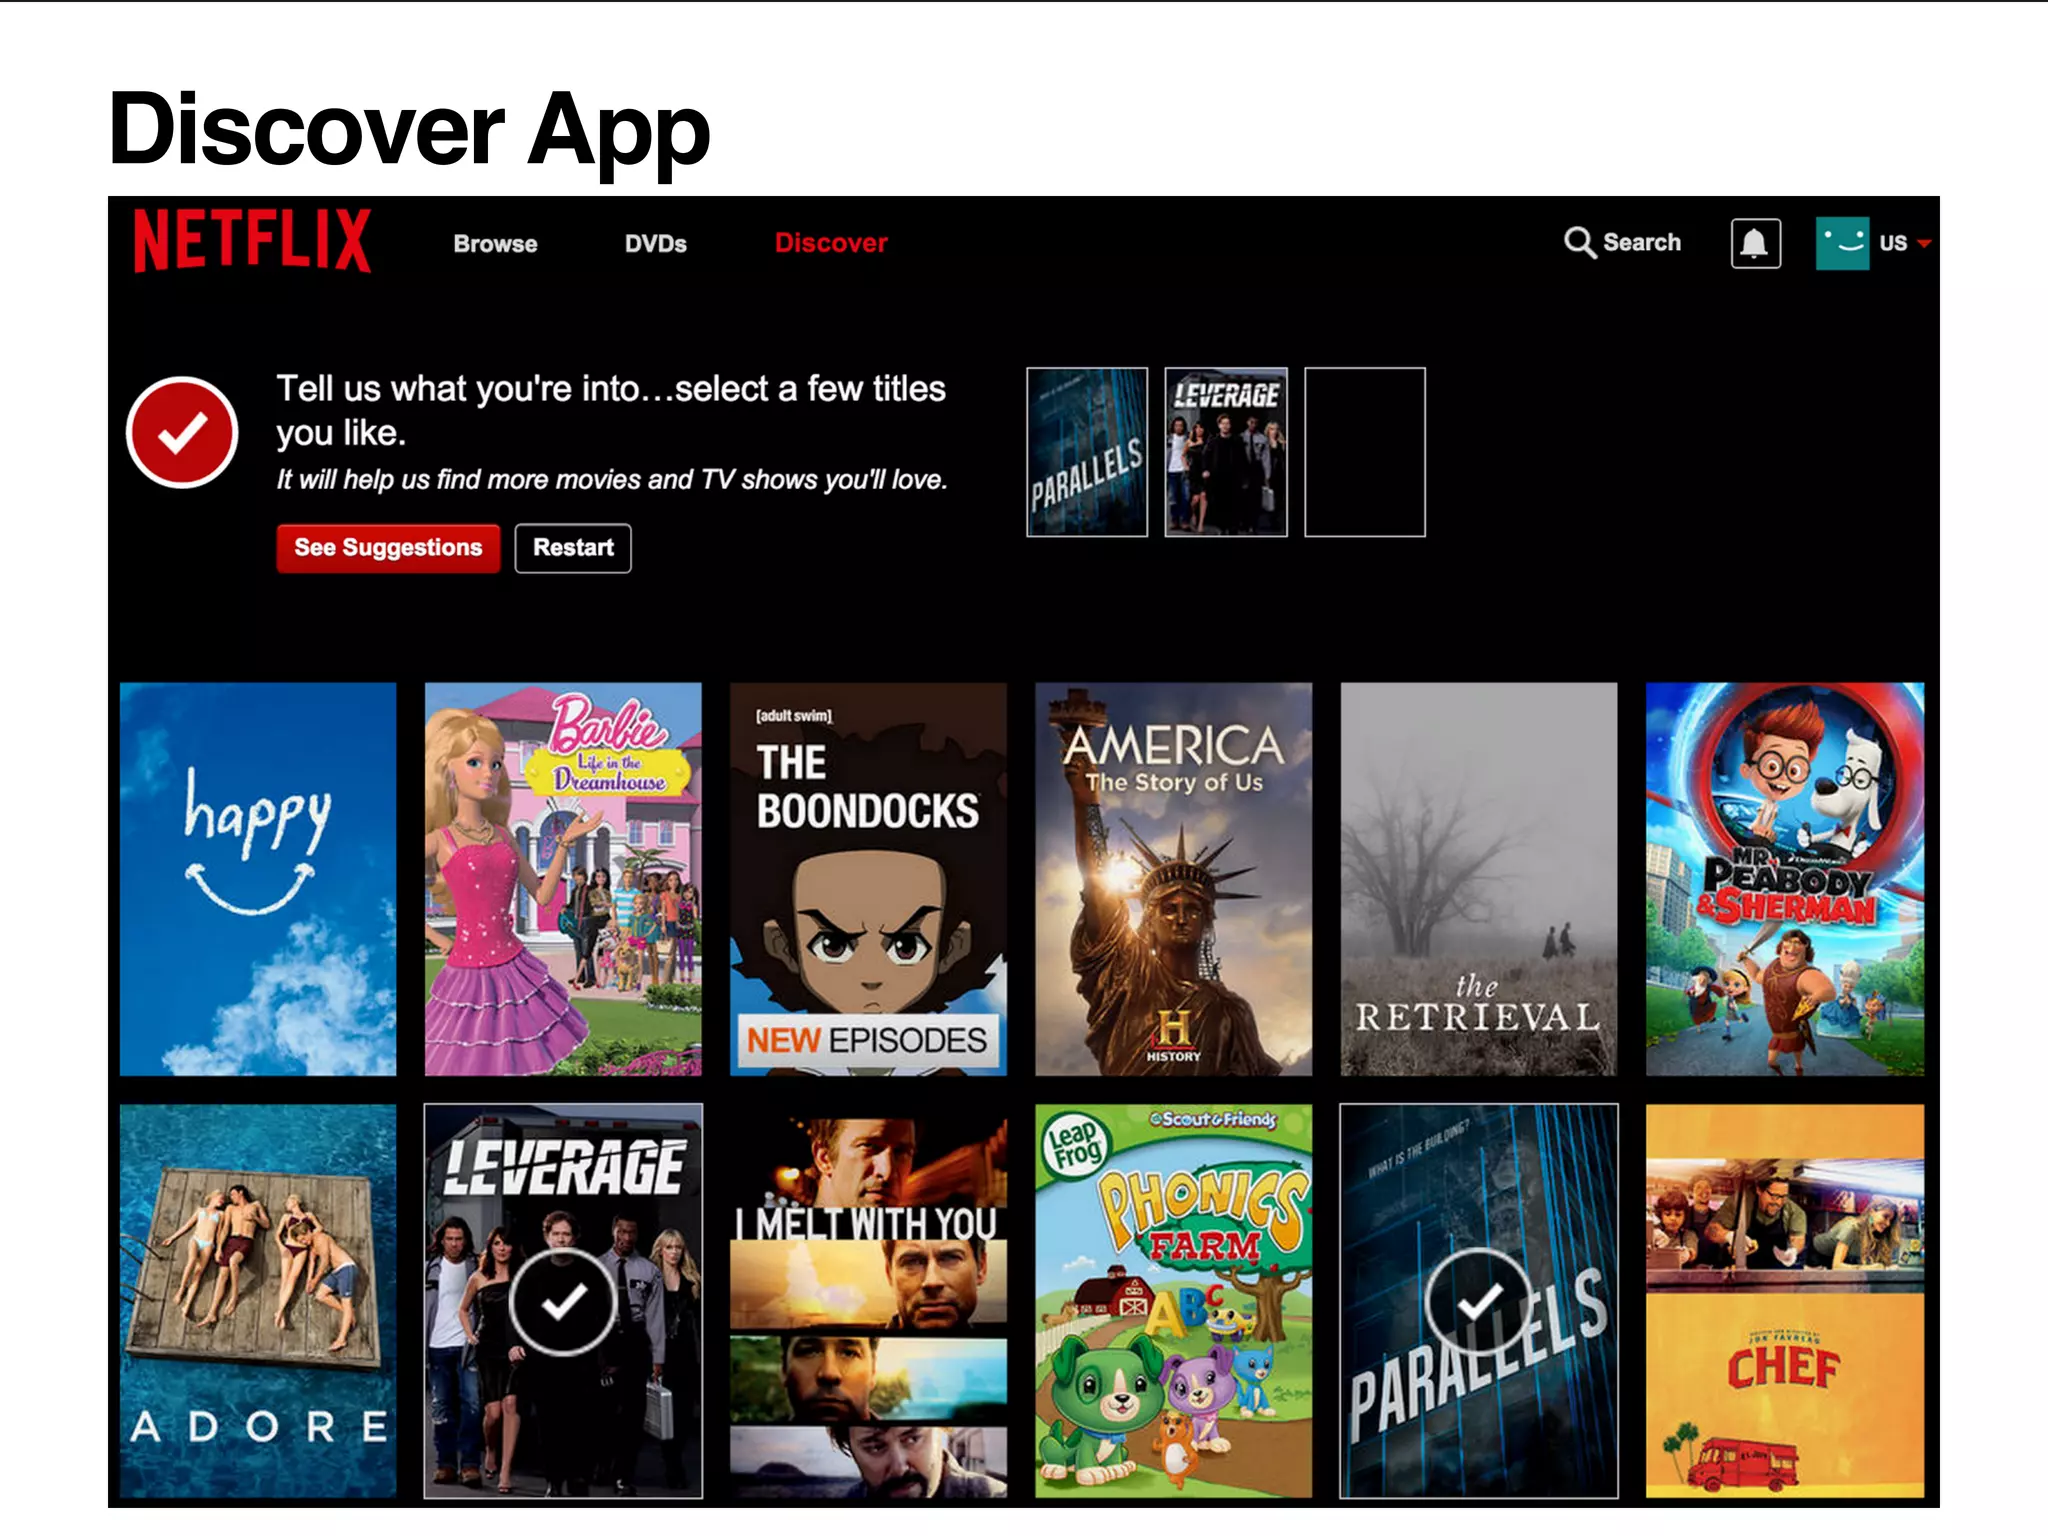Remove Leverage from the selected titles tray
The width and height of the screenshot is (2048, 1536).
tap(1226, 452)
